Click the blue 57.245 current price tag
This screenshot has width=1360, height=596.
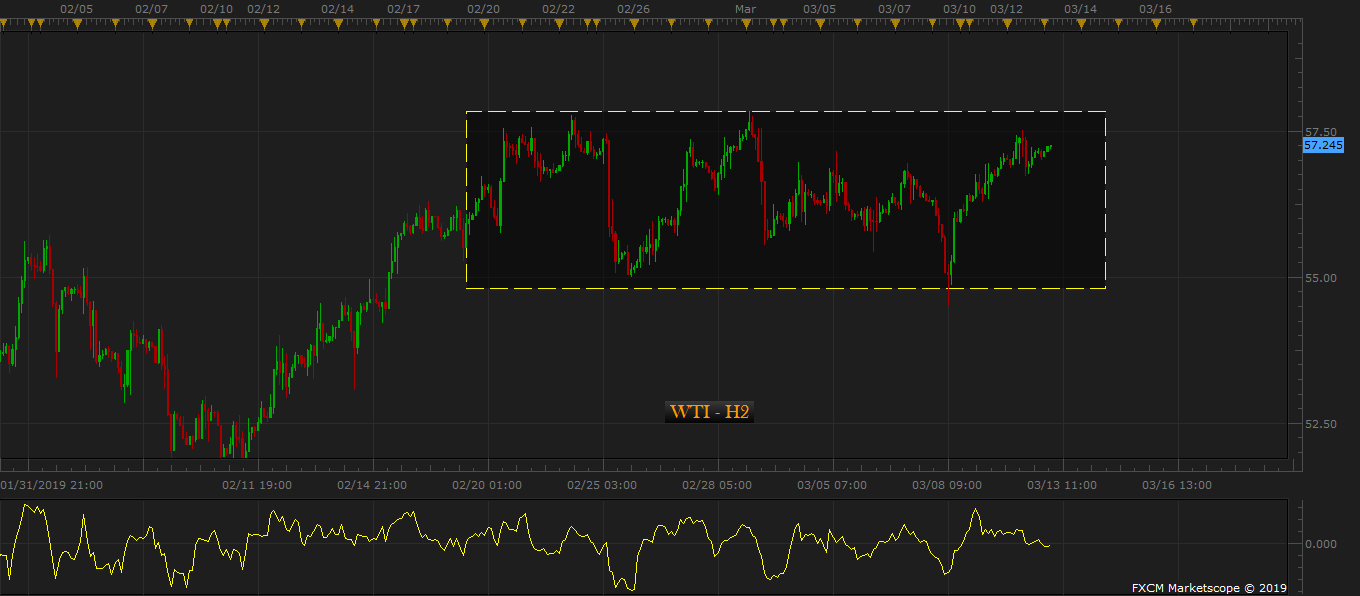pyautogui.click(x=1323, y=145)
